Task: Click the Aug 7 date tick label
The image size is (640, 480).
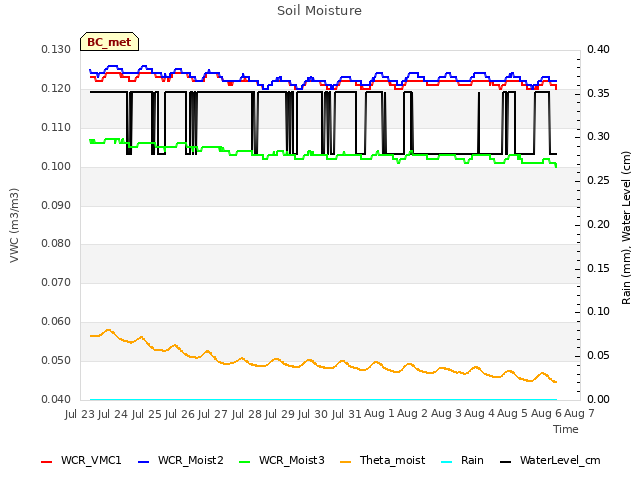Action: click(579, 414)
